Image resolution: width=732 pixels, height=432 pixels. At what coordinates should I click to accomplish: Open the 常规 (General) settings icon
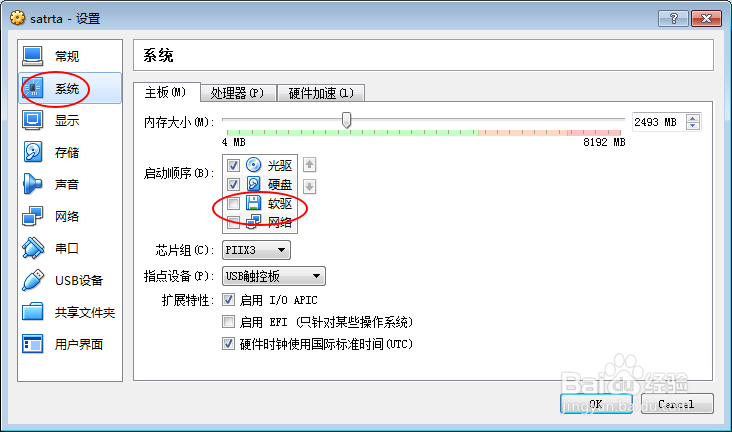point(32,56)
